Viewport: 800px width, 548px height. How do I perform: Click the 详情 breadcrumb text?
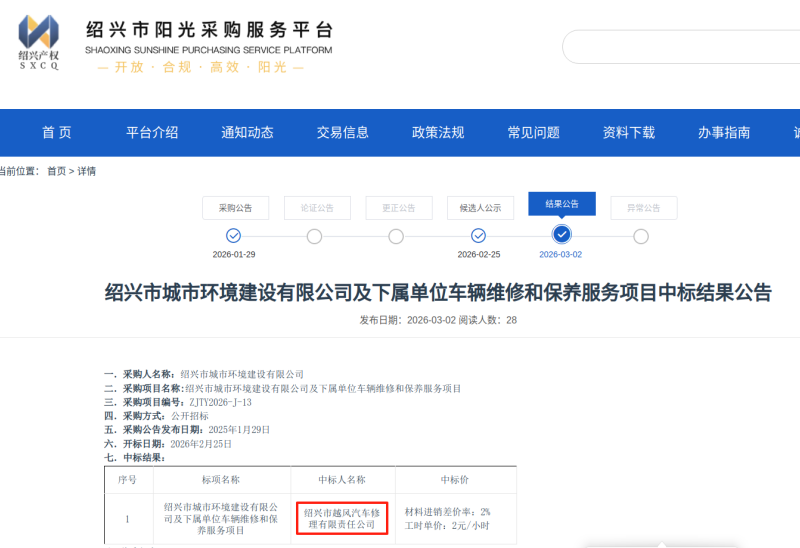click(87, 171)
